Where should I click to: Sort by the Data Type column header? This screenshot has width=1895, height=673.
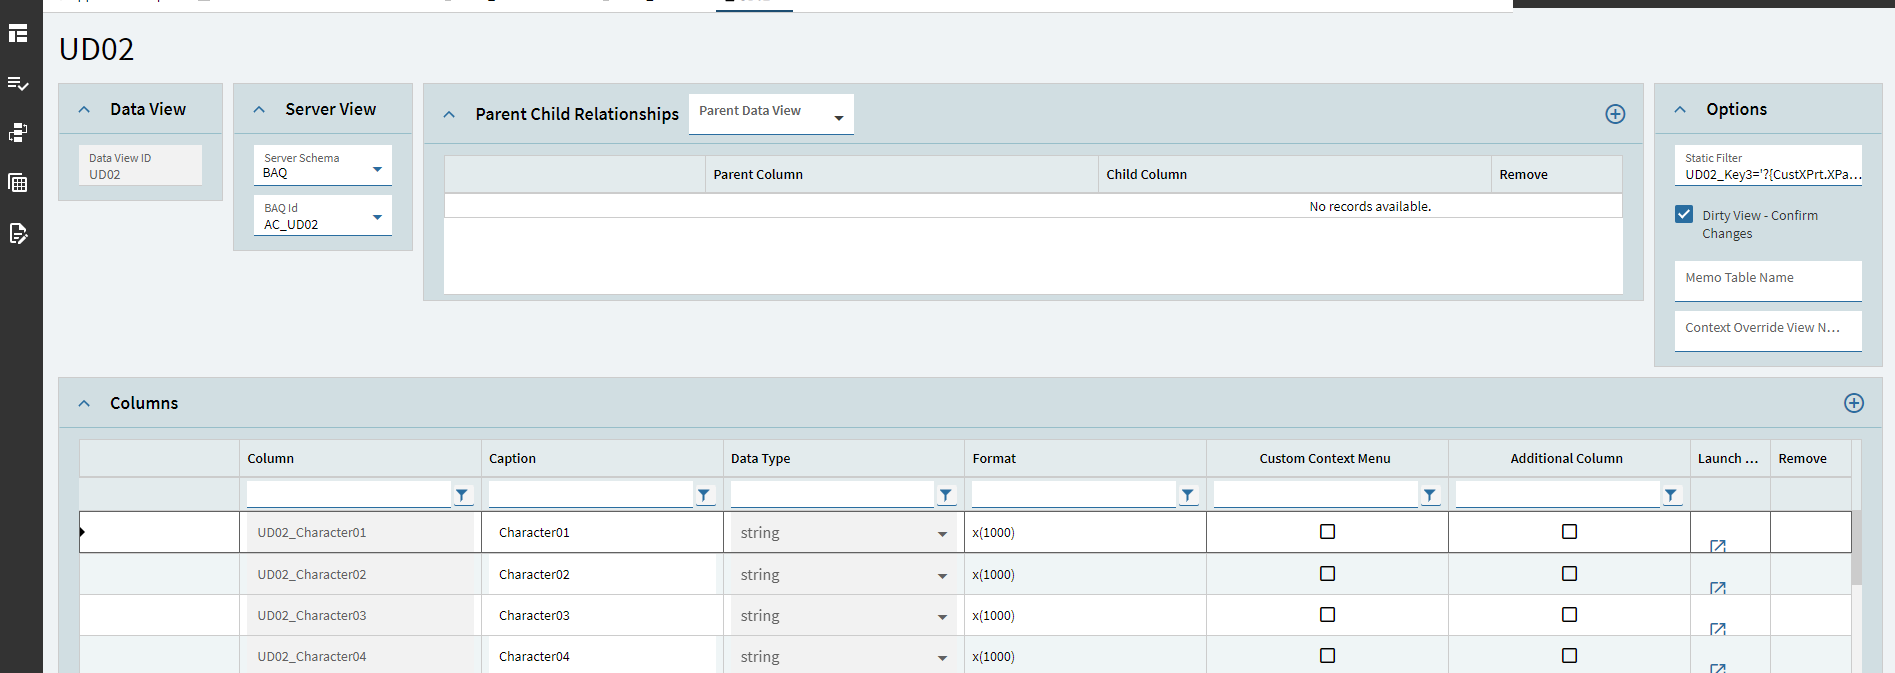tap(761, 459)
